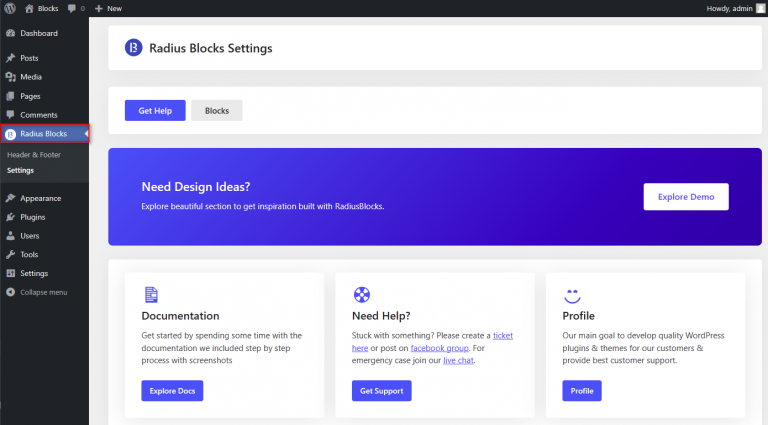768x425 pixels.
Task: Open the facebook group link
Action: coord(439,348)
